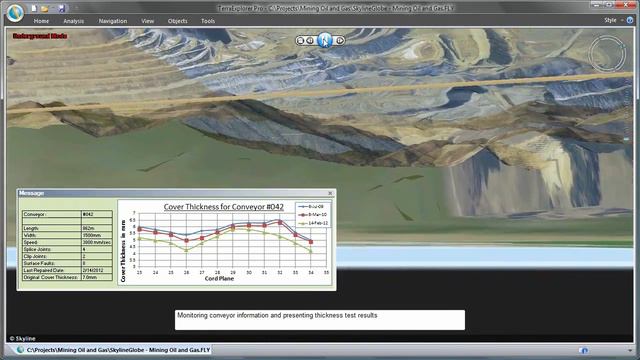Viewport: 640px width, 360px height.
Task: Click the 14-Feb-12 legend entry
Action: tap(313, 223)
